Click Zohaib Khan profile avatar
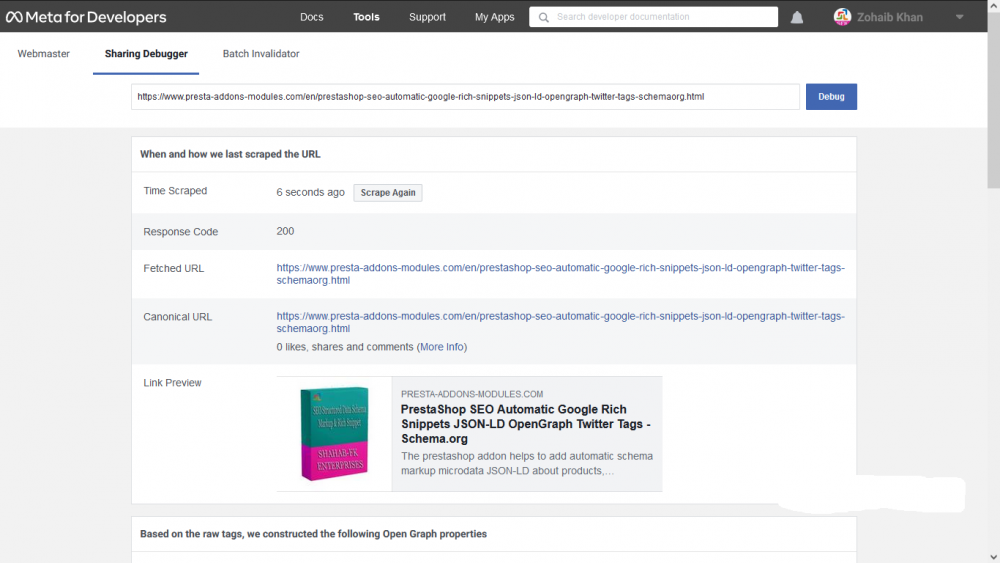Viewport: 1000px width, 563px height. (842, 17)
